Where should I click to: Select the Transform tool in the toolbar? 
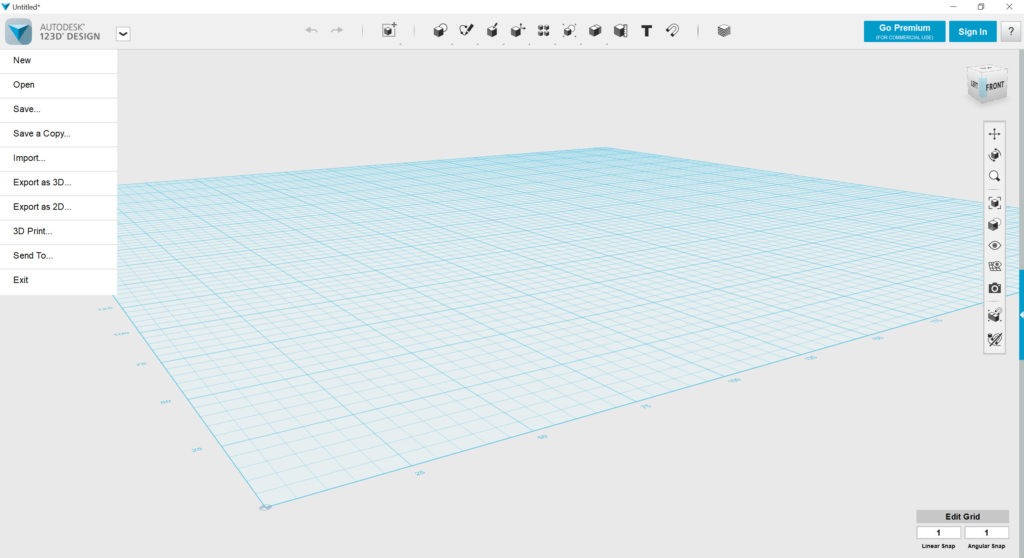(389, 31)
